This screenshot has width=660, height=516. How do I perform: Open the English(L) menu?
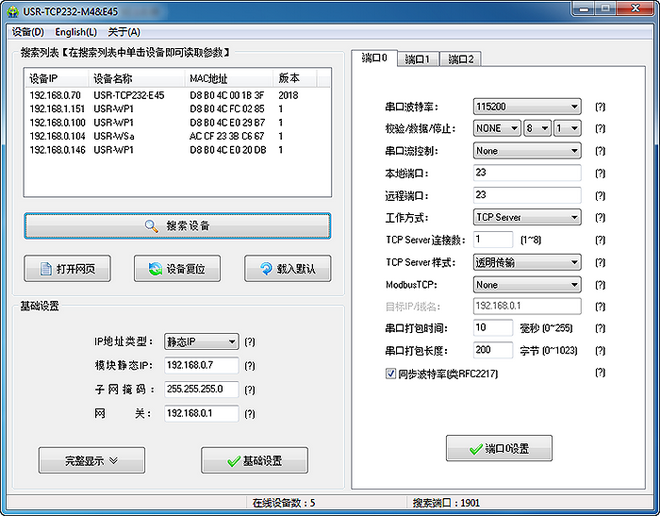[76, 32]
